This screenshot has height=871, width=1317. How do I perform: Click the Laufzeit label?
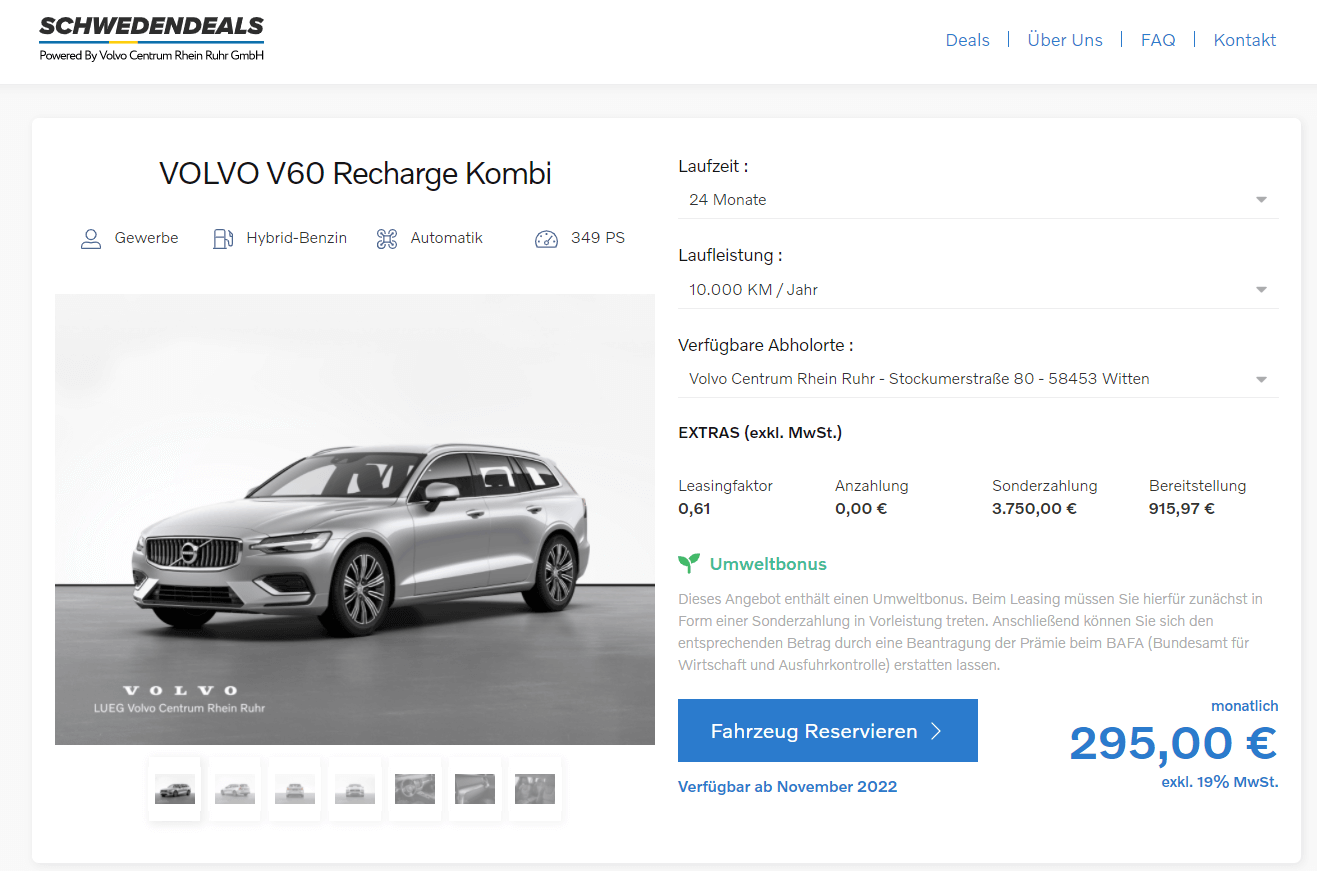click(713, 166)
